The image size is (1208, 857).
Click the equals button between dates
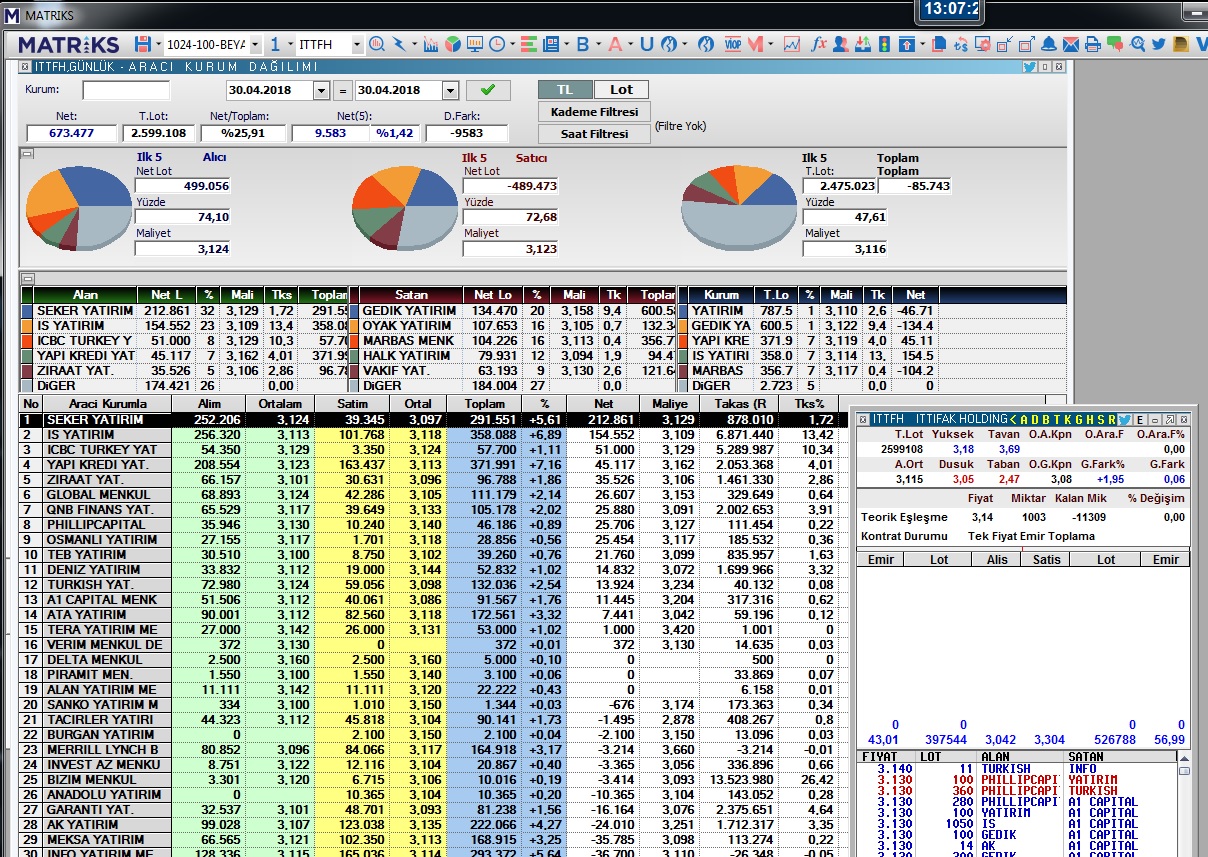tap(343, 90)
